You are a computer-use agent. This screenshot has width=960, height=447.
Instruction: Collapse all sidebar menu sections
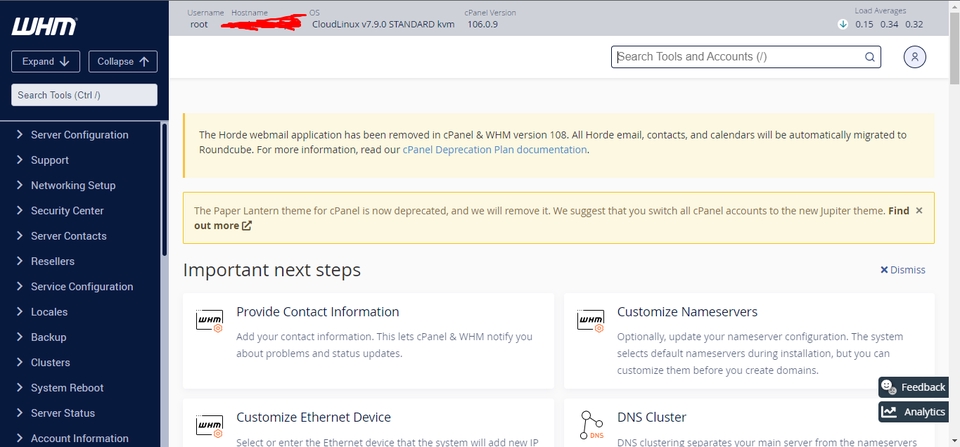click(x=123, y=61)
